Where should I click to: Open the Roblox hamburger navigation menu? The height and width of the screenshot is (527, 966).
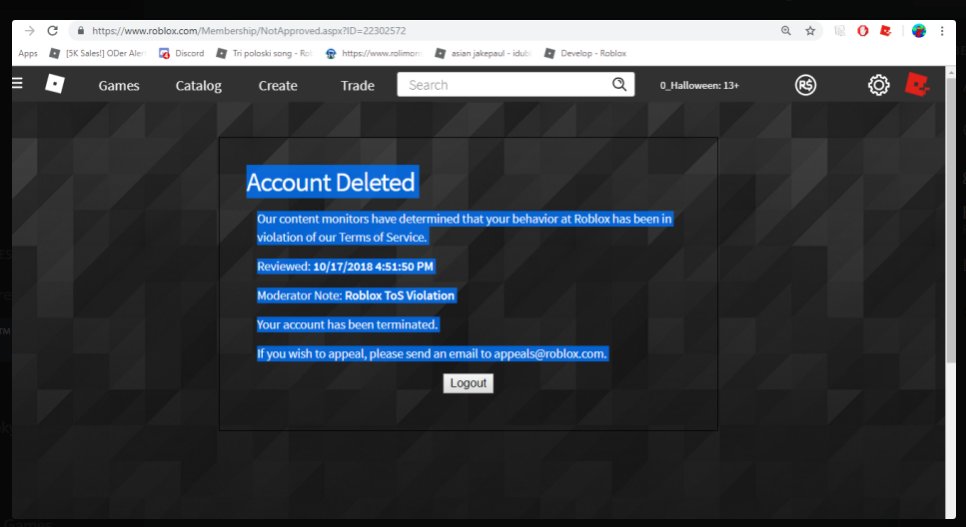pos(17,83)
